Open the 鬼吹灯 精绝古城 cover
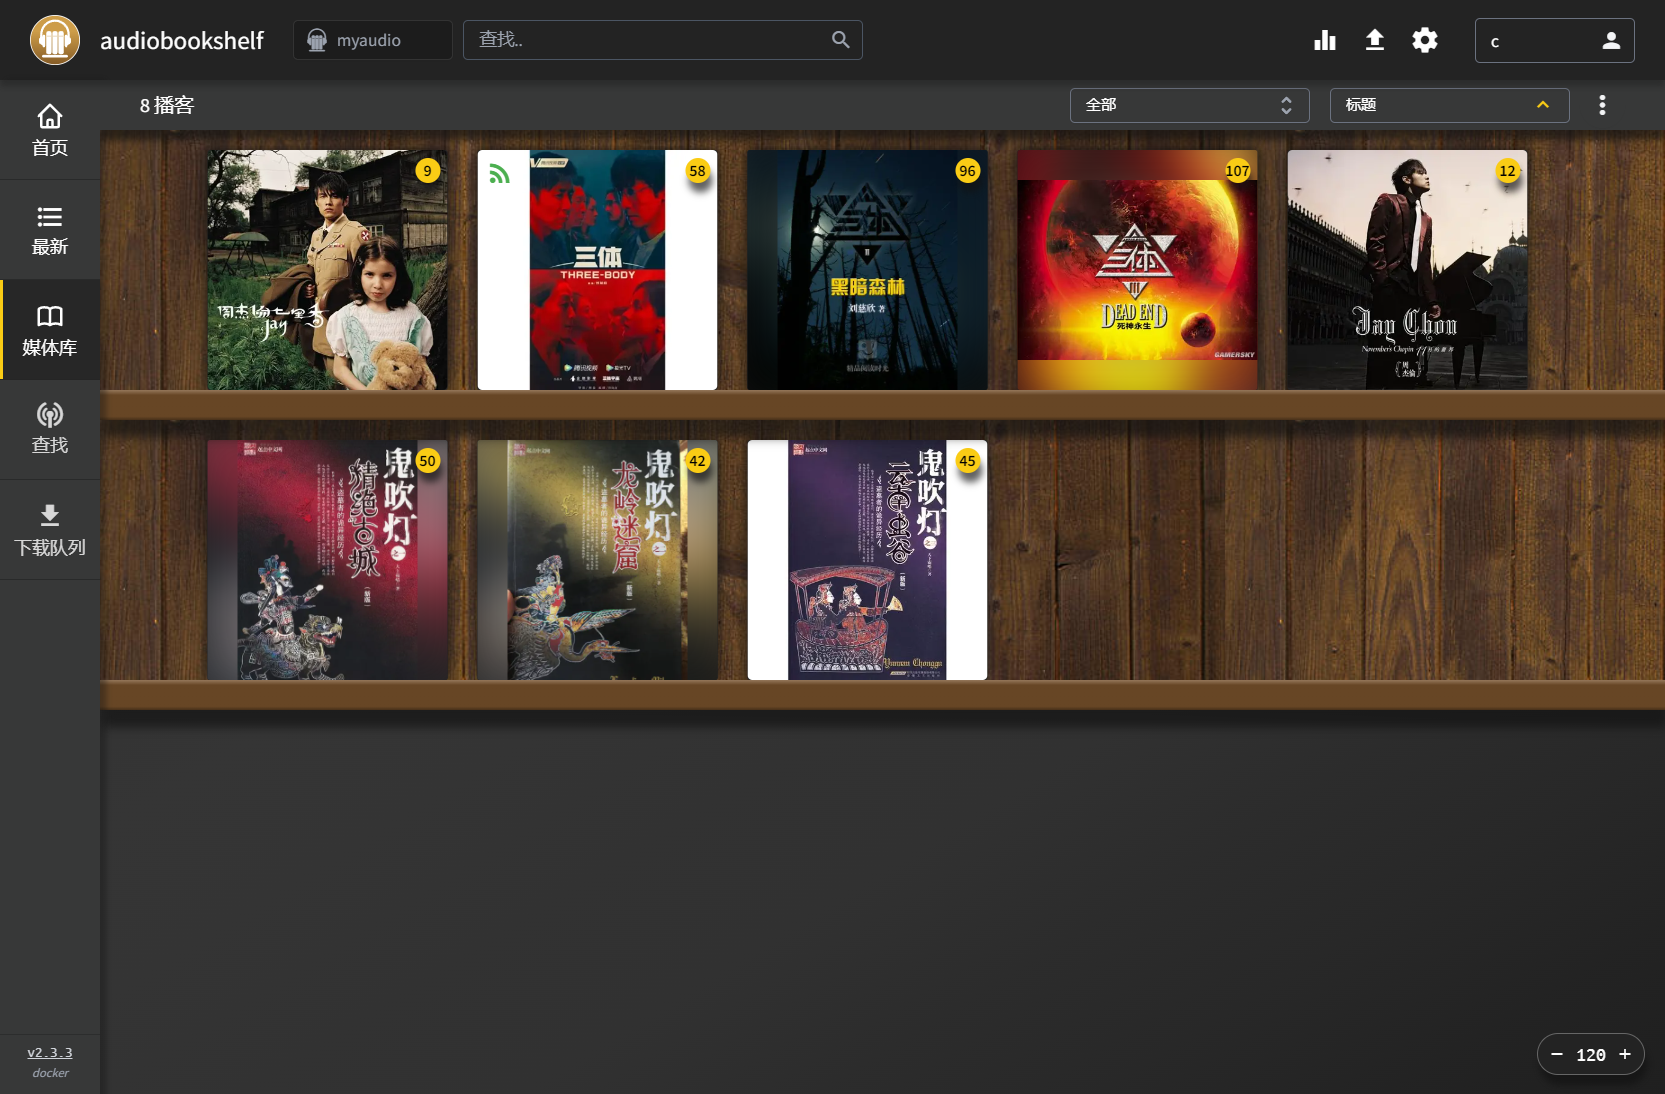The image size is (1665, 1094). coord(328,560)
